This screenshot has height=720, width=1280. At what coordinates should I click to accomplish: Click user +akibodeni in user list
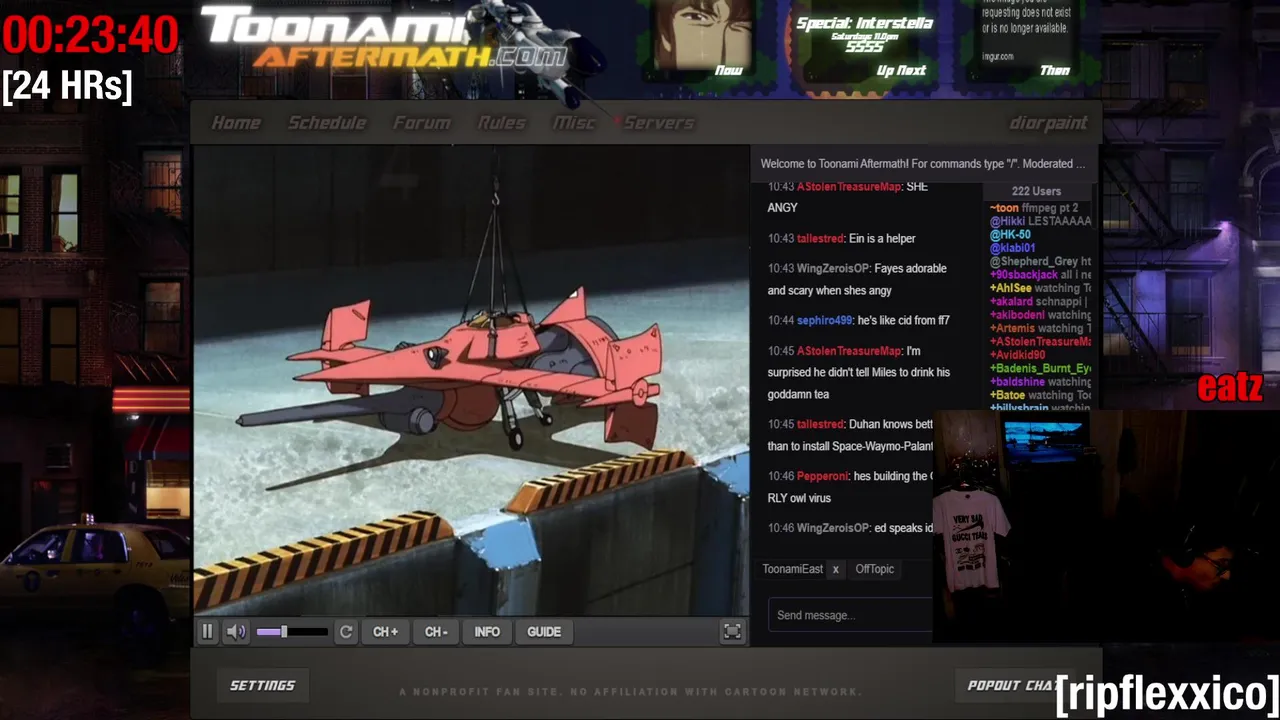[1016, 315]
